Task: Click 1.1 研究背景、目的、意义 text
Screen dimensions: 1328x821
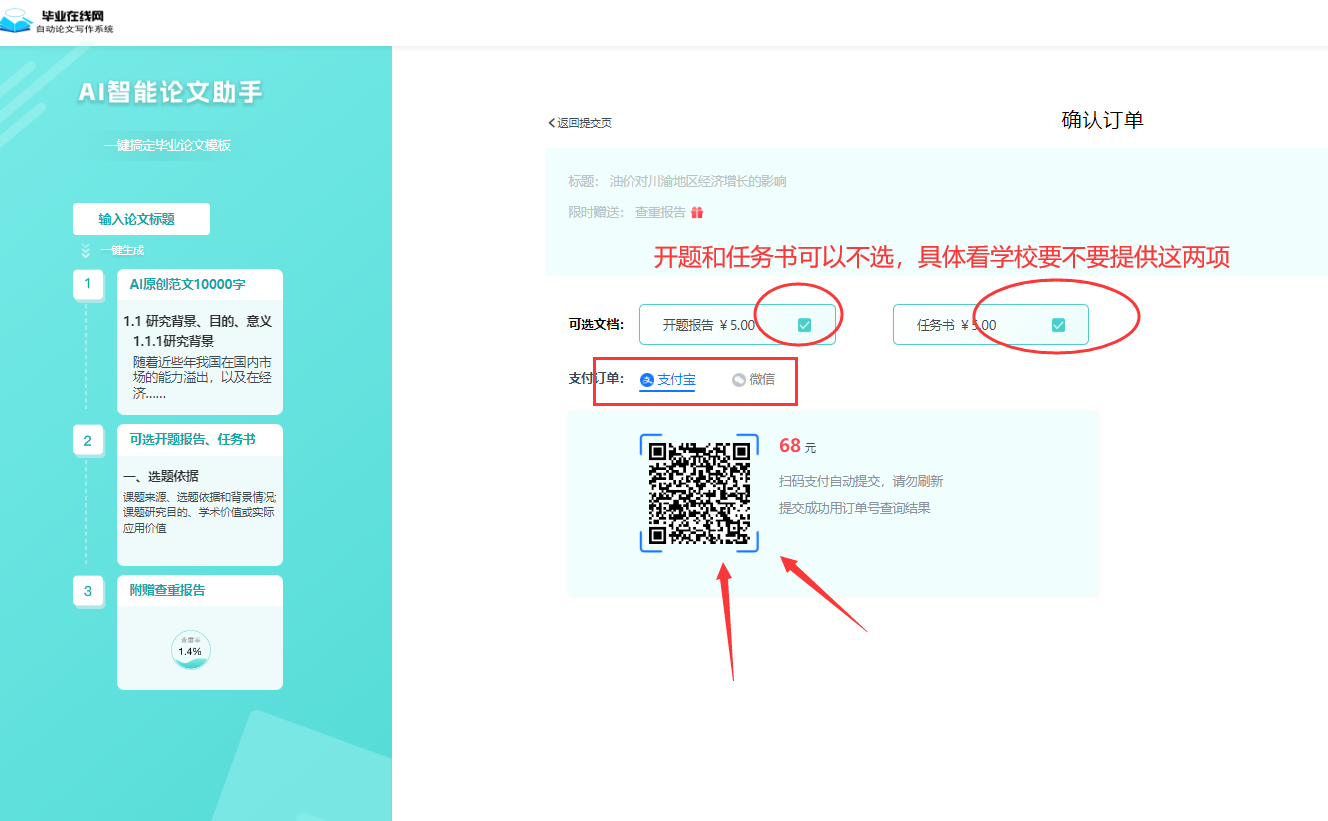Action: pos(197,321)
